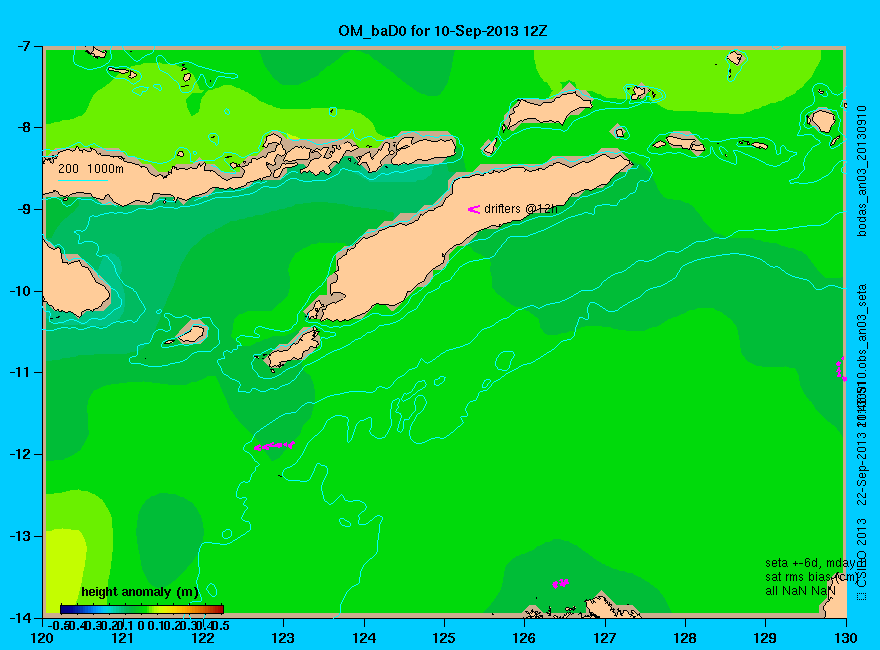880x650 pixels.
Task: Click the "200 1000m" depth contour label
Action: (x=91, y=168)
